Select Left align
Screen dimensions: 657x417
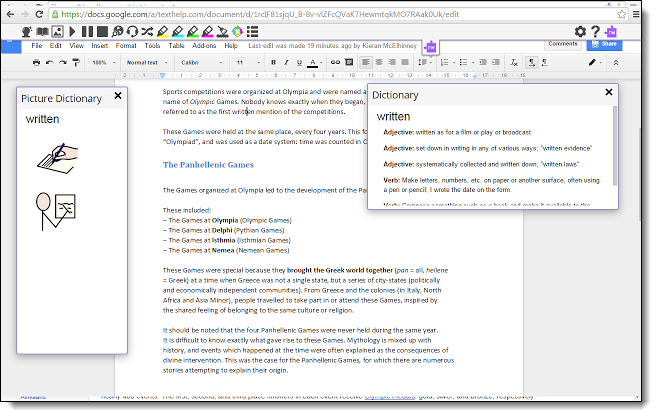(366, 62)
